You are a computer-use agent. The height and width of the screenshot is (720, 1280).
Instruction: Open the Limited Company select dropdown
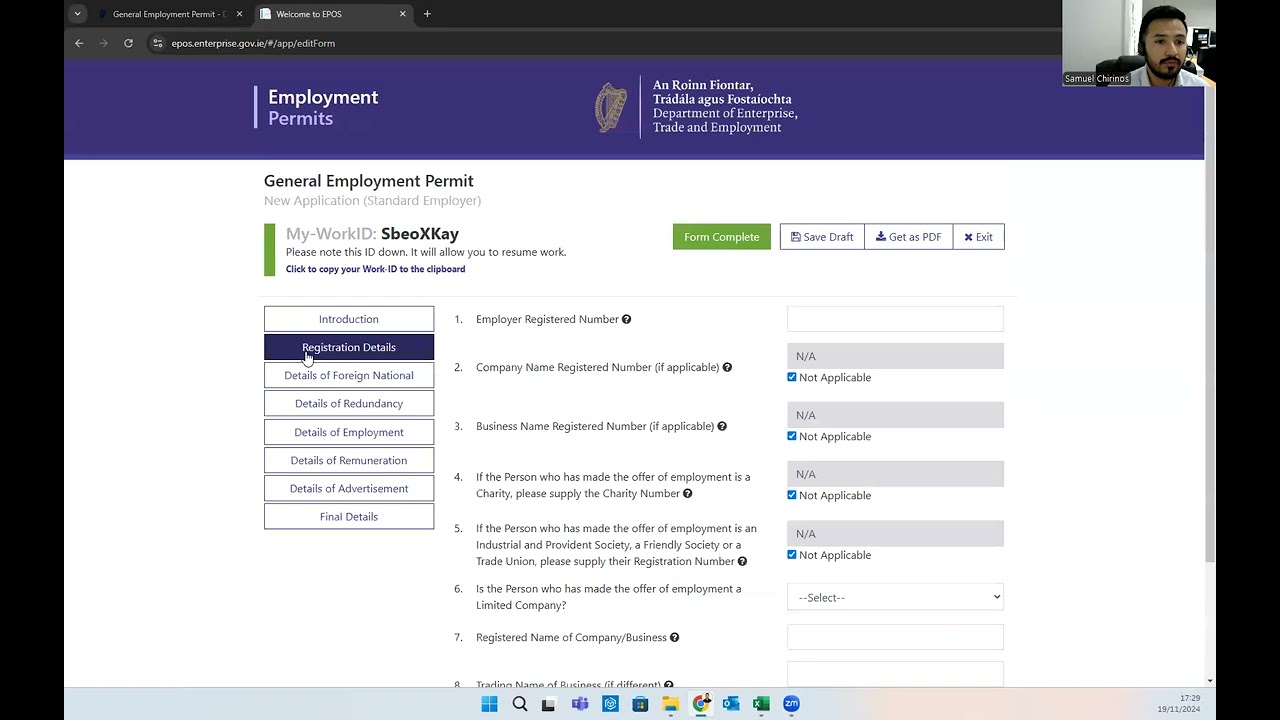[x=895, y=597]
